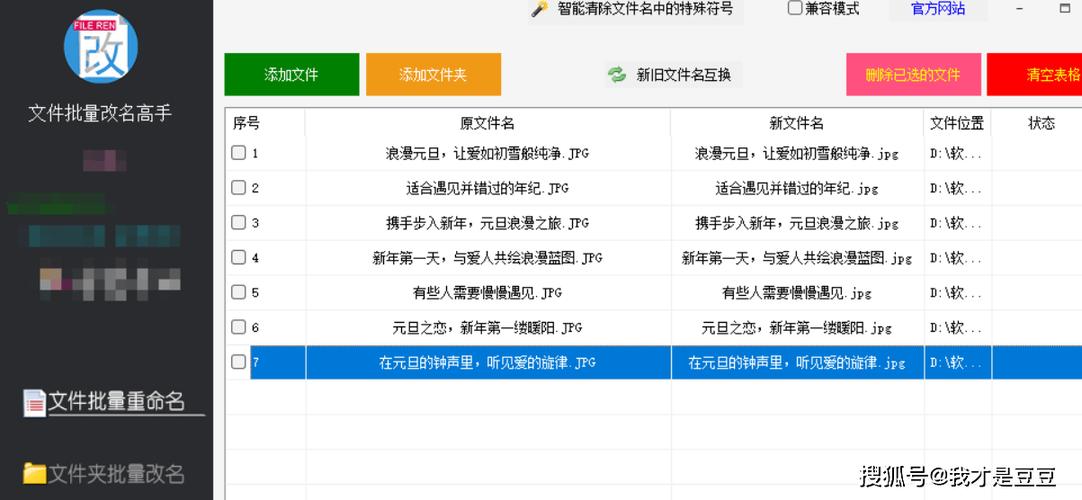Select original name 携手步入新年，元旦浪漫之旅.JPG
Screen dimensions: 1082x500
[487, 223]
